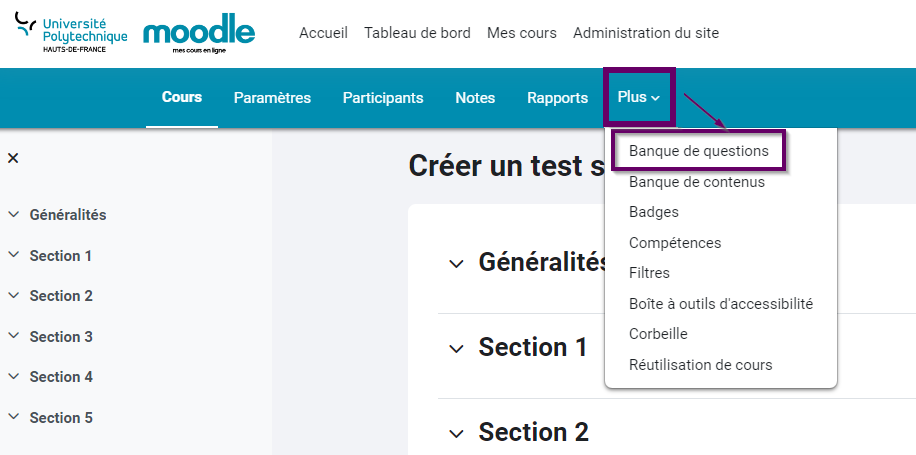
Task: Switch to the Paramètres tab
Action: coord(272,98)
